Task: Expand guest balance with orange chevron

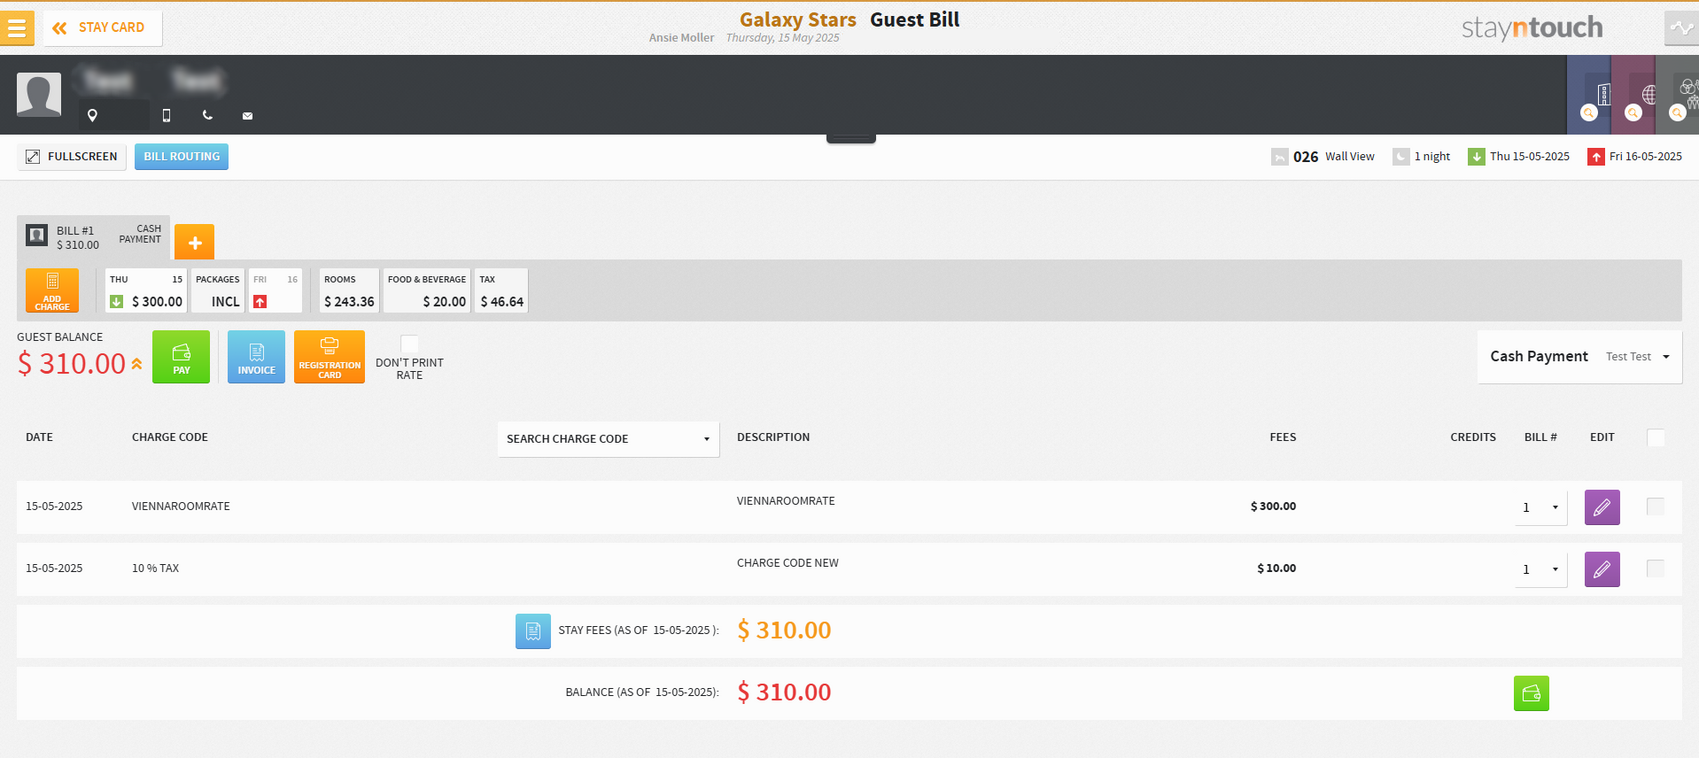Action: tap(137, 365)
